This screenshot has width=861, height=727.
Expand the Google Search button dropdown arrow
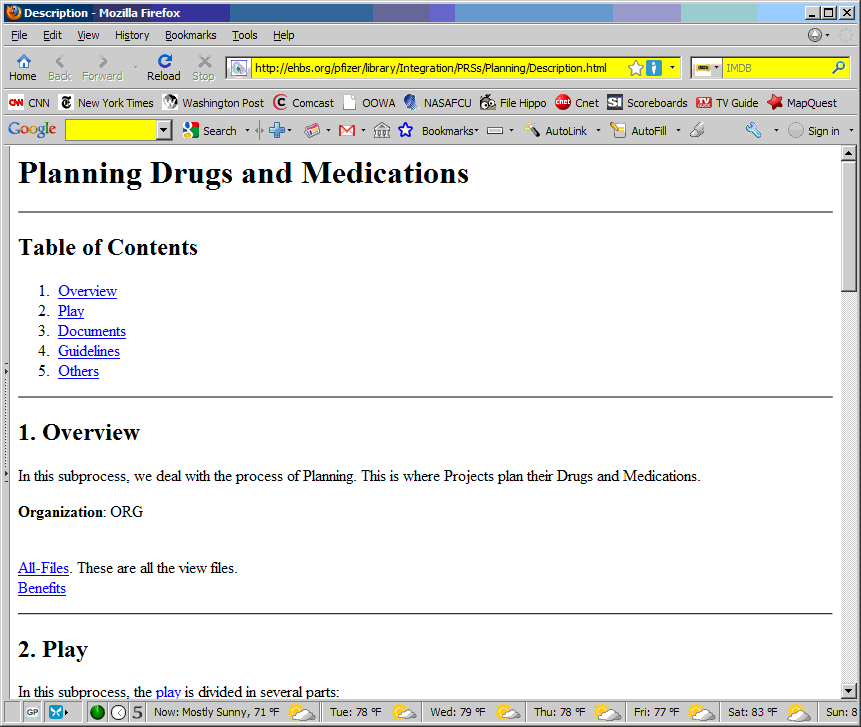(247, 131)
